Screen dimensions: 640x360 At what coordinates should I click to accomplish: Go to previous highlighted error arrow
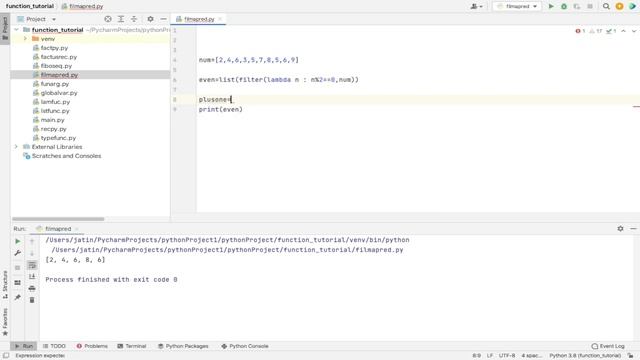pos(623,31)
